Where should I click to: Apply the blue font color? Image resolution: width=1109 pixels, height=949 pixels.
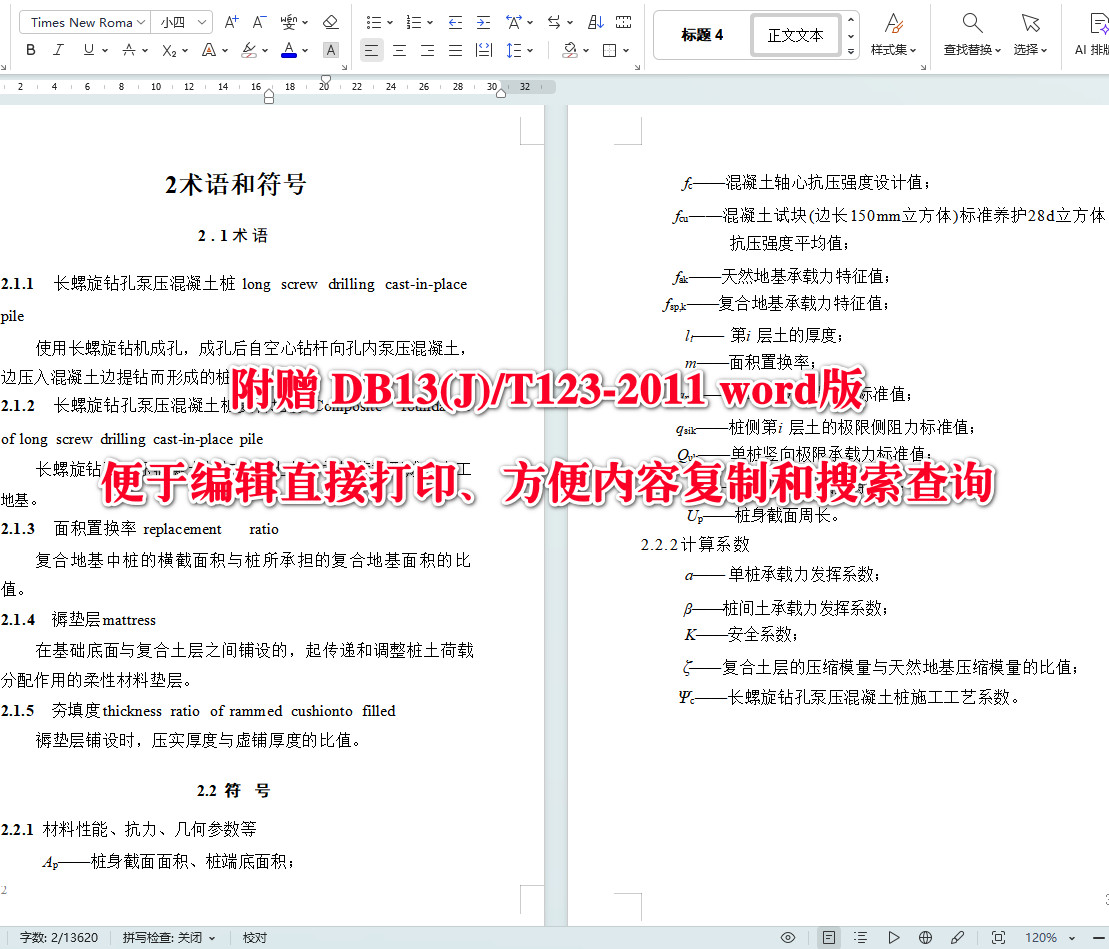(x=289, y=50)
